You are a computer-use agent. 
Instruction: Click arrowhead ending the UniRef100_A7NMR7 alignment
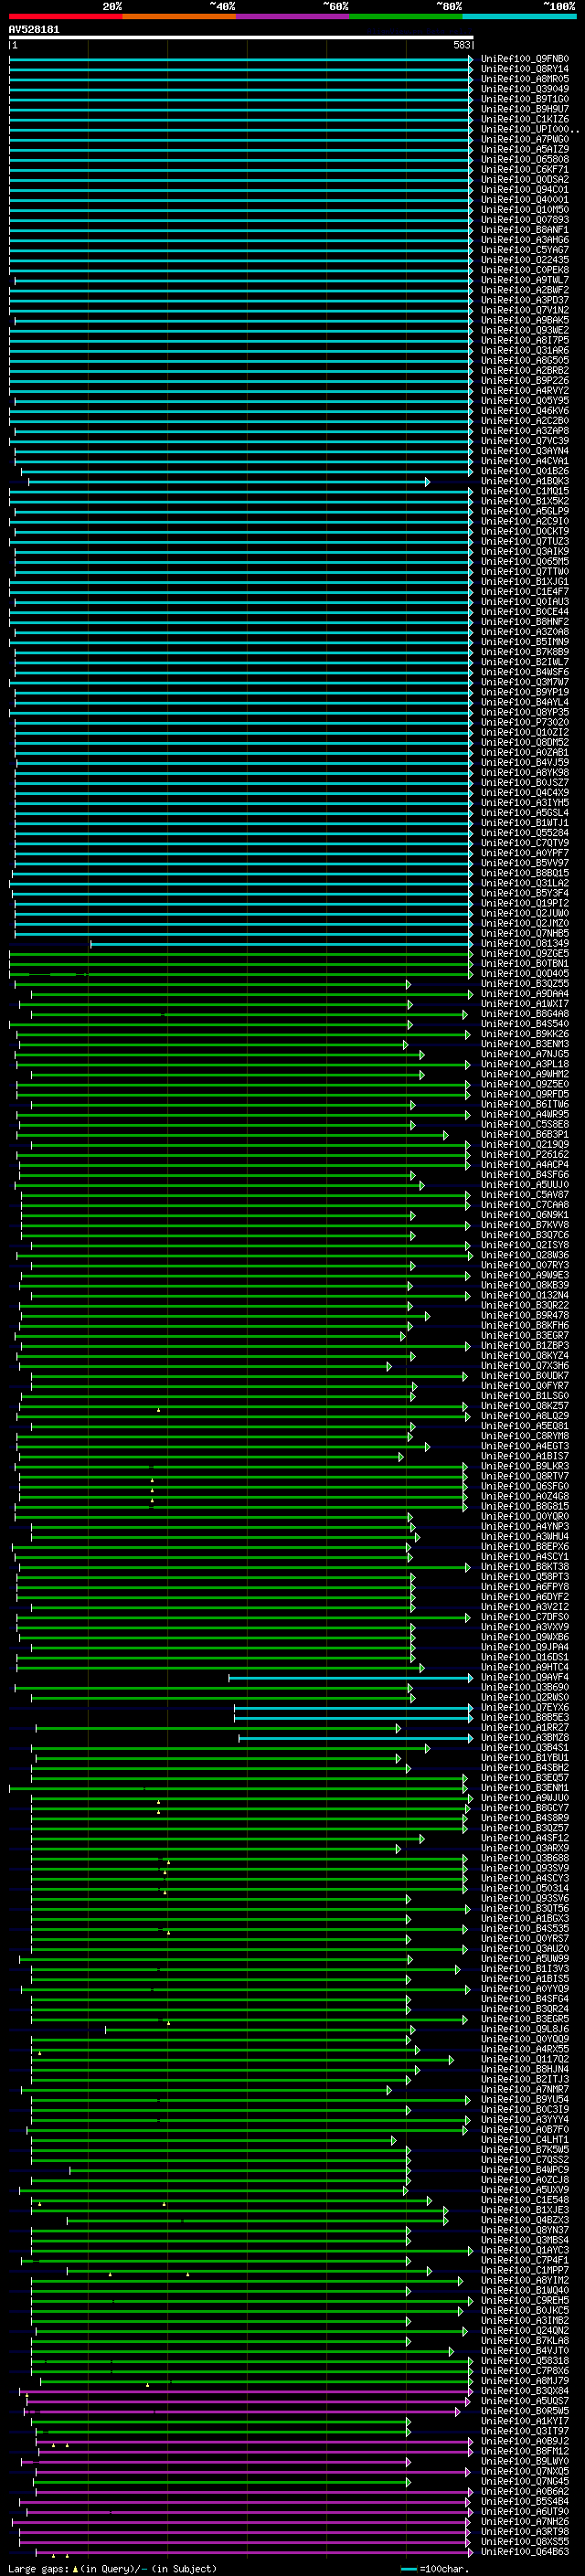389,2089
